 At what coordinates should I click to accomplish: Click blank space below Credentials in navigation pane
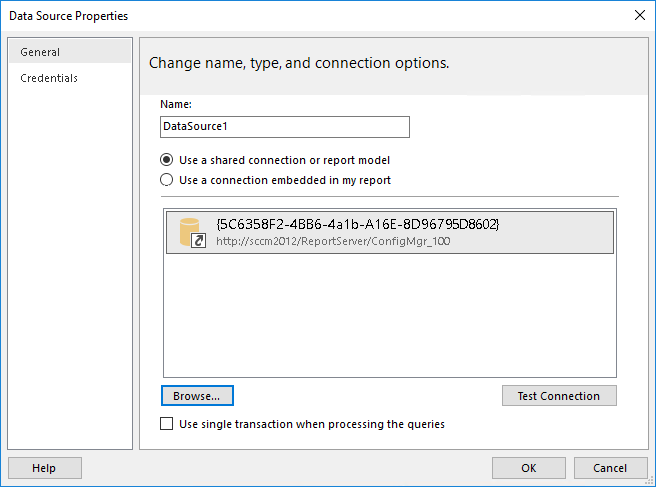click(70, 268)
